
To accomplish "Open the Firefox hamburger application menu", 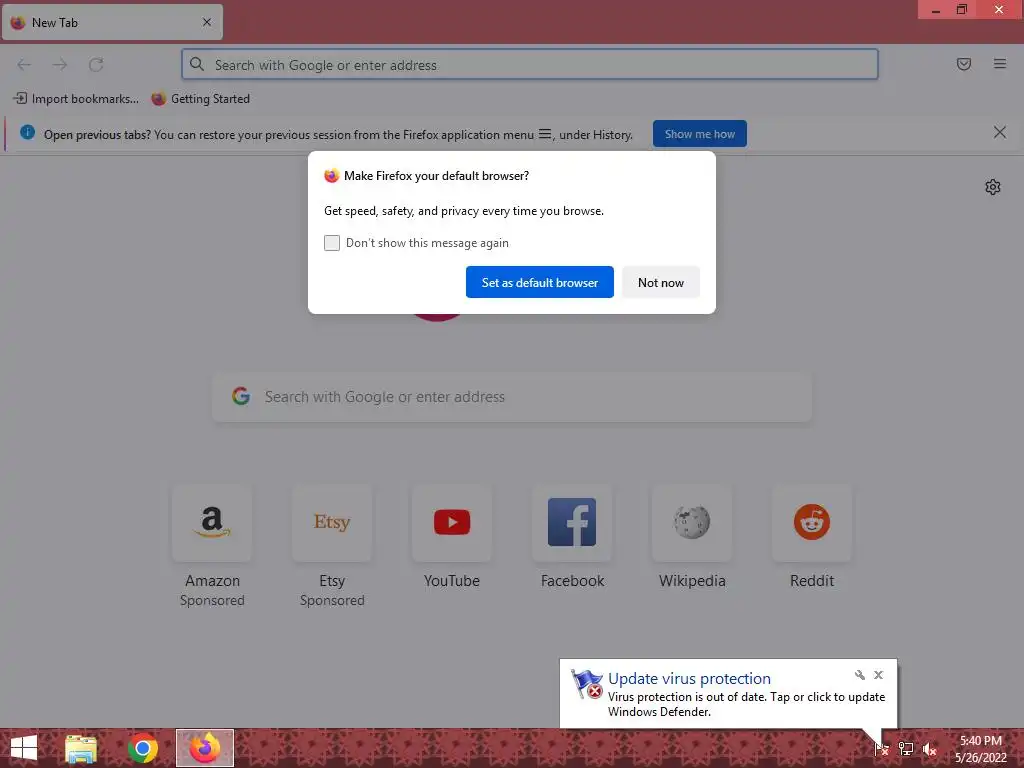I will tap(1000, 64).
